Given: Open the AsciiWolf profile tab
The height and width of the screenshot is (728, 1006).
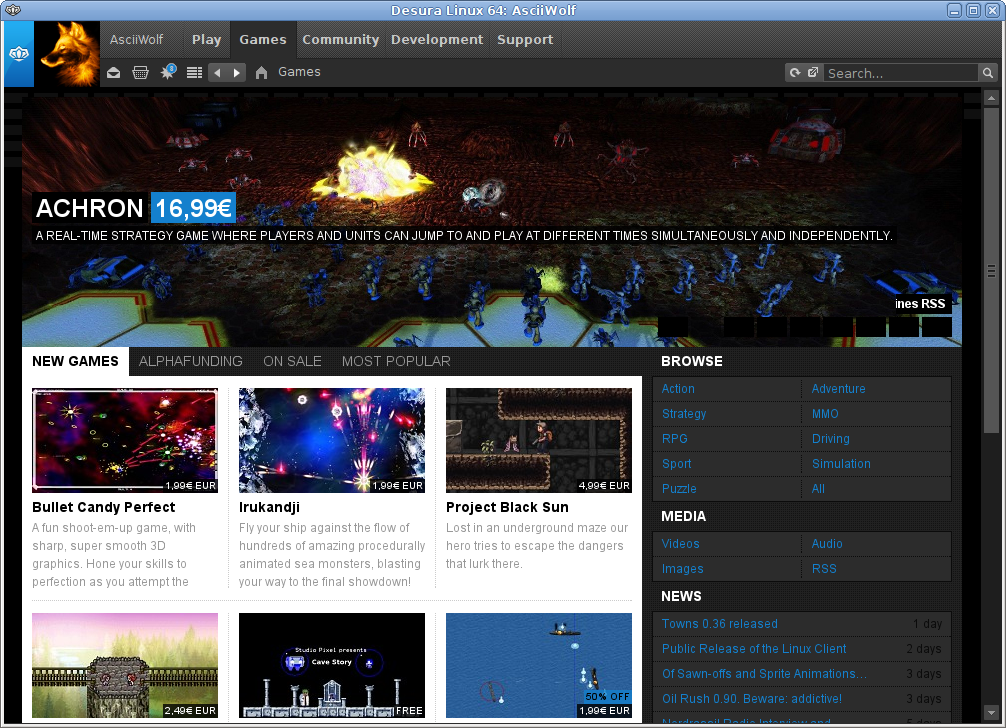Looking at the screenshot, I should (x=137, y=40).
